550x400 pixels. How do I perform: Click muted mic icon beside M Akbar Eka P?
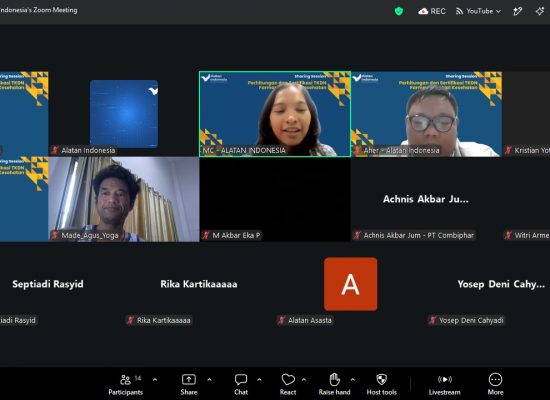tap(206, 235)
